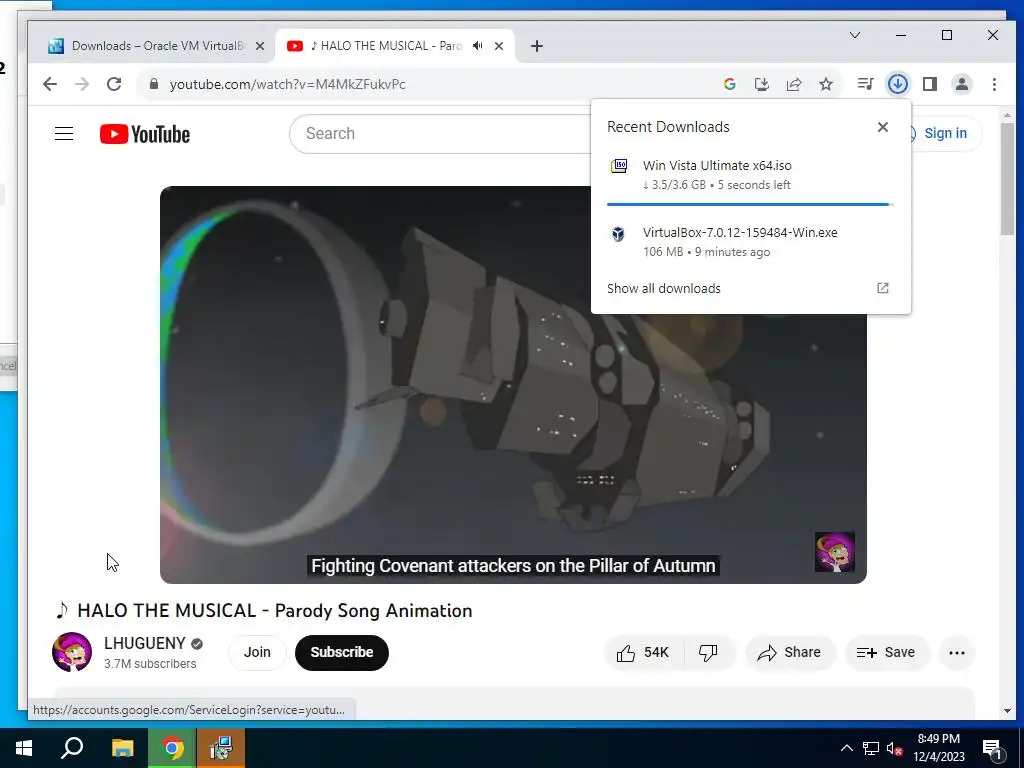Click the install app icon in address bar
Screen dimensions: 1024x768
coord(761,84)
